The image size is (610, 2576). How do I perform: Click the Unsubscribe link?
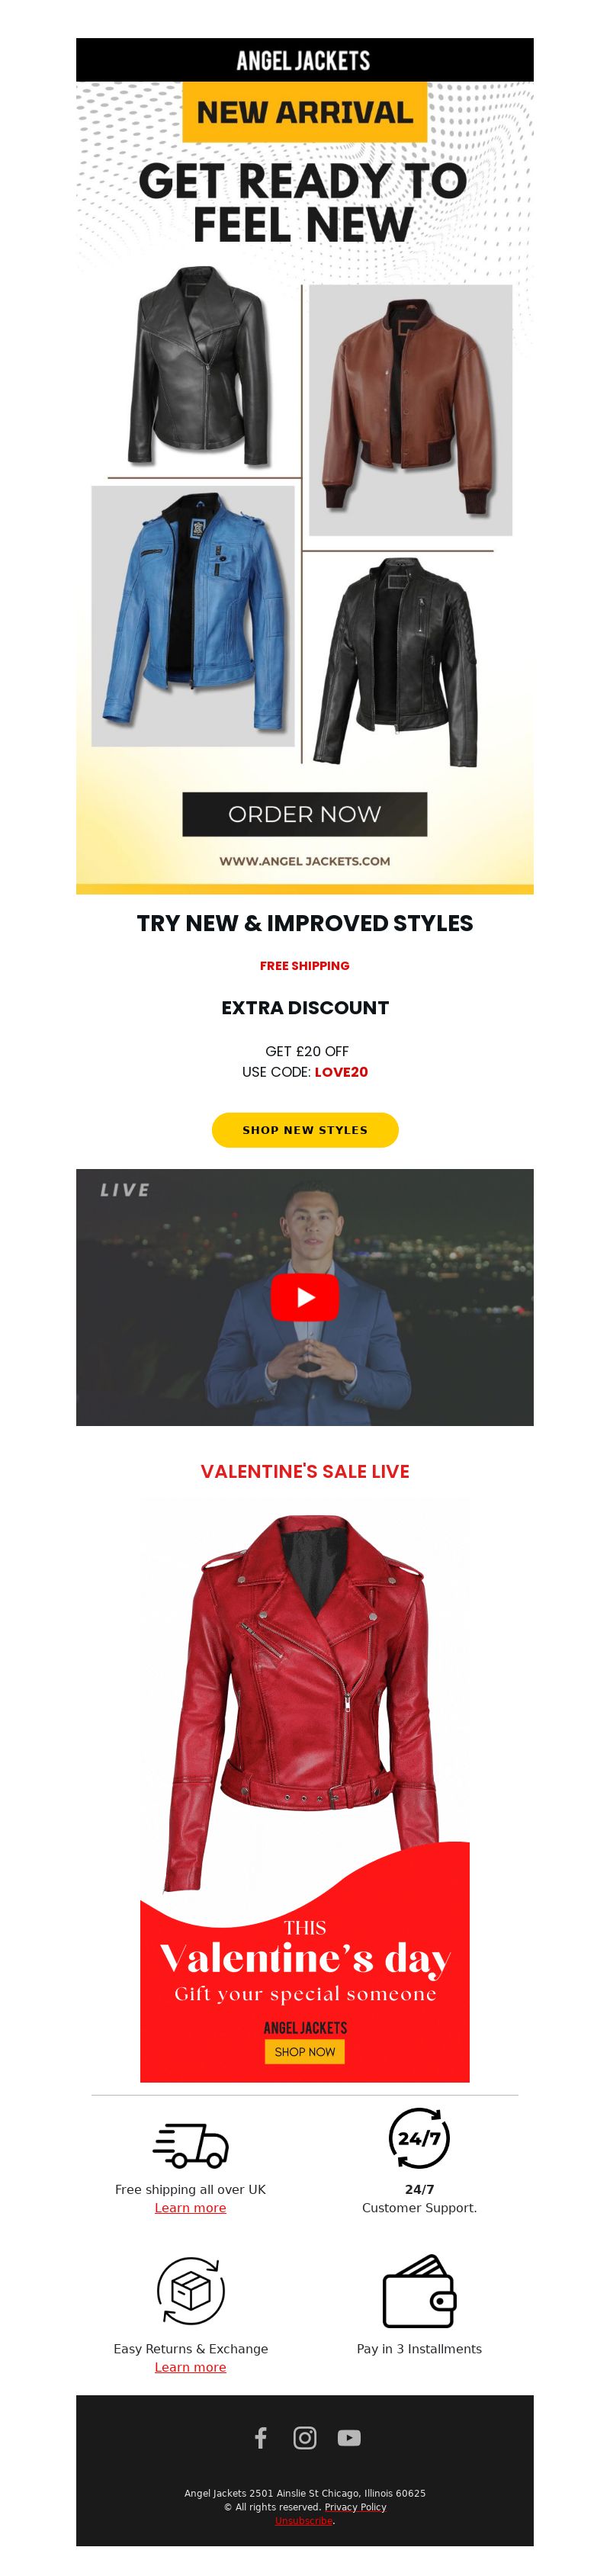[x=303, y=2520]
